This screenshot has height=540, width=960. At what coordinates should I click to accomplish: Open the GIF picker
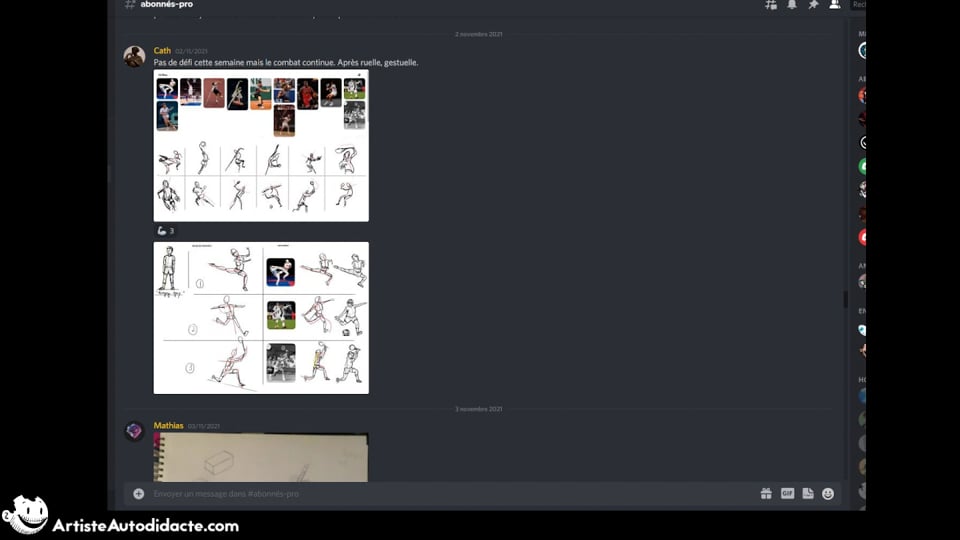click(787, 493)
